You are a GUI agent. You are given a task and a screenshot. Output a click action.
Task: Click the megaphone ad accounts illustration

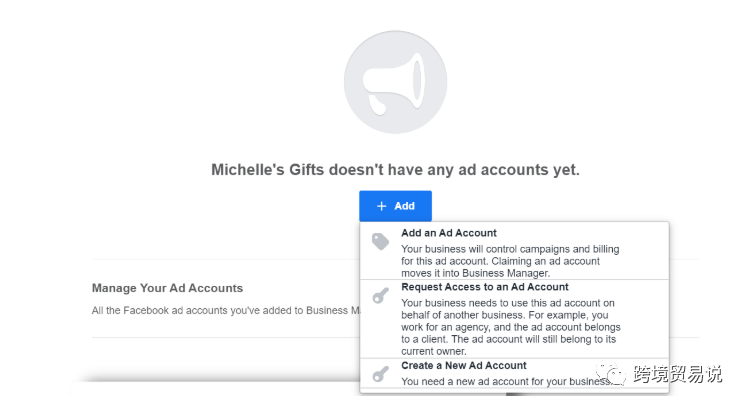395,82
